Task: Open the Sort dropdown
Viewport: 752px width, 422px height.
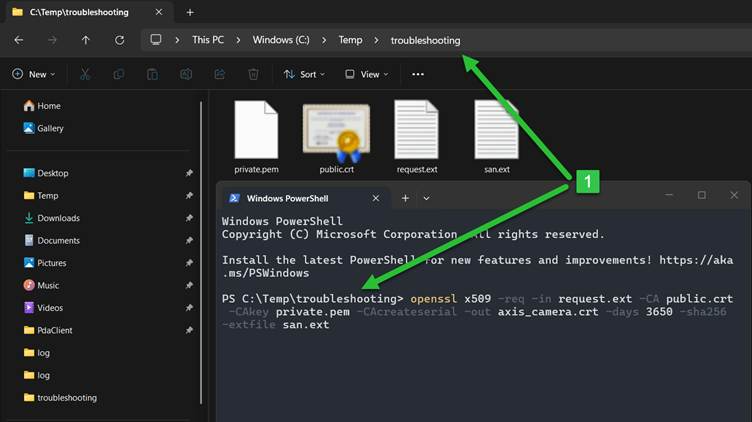Action: pos(304,74)
